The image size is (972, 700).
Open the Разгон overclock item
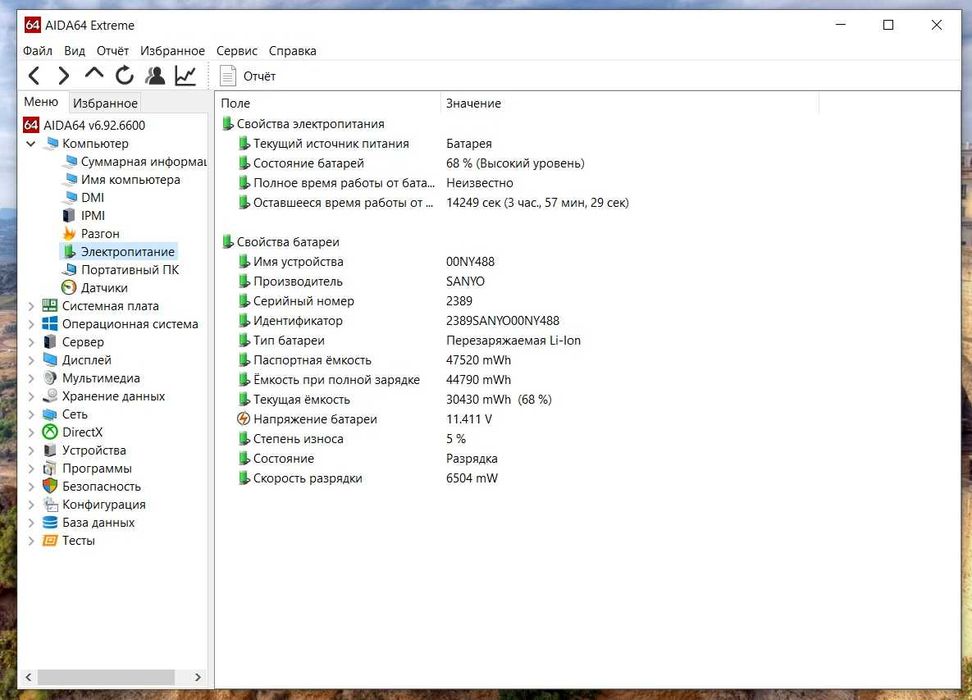click(x=91, y=233)
